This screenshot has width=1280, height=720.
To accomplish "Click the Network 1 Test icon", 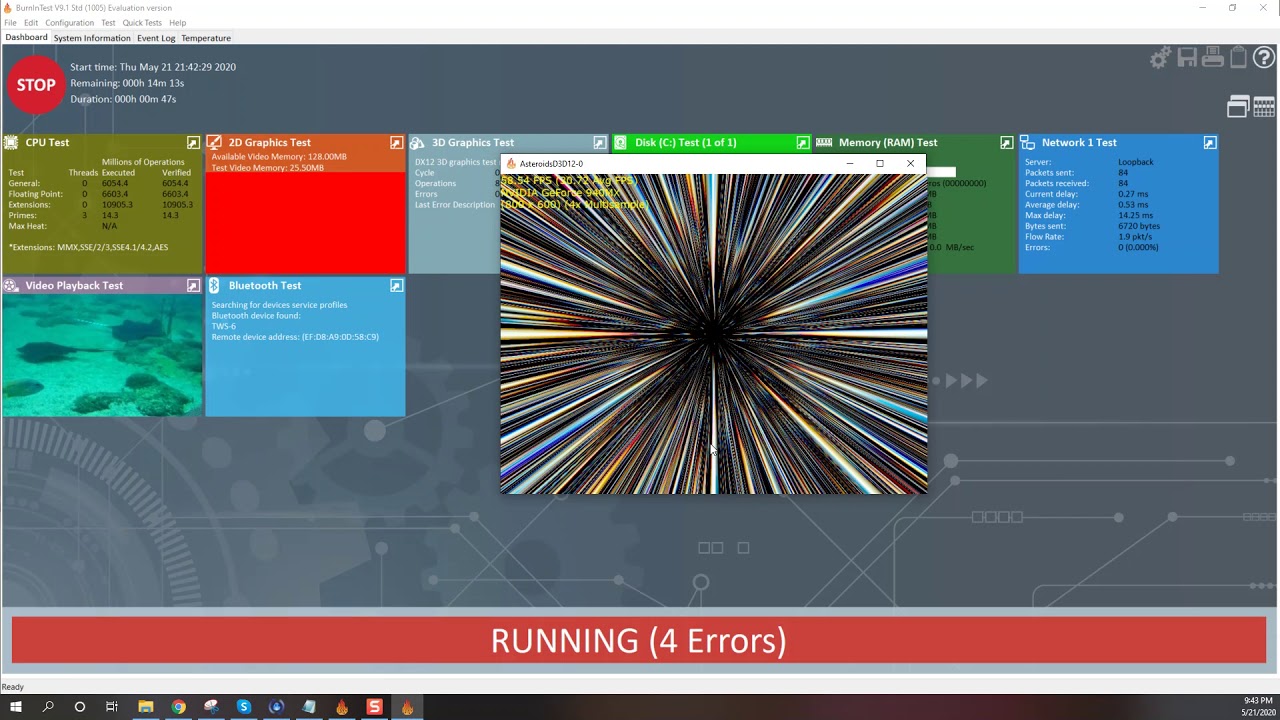I will pos(1027,143).
